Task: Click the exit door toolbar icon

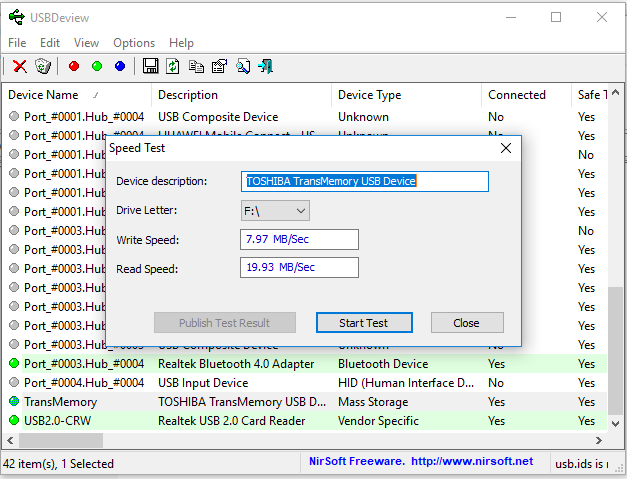Action: click(x=266, y=66)
